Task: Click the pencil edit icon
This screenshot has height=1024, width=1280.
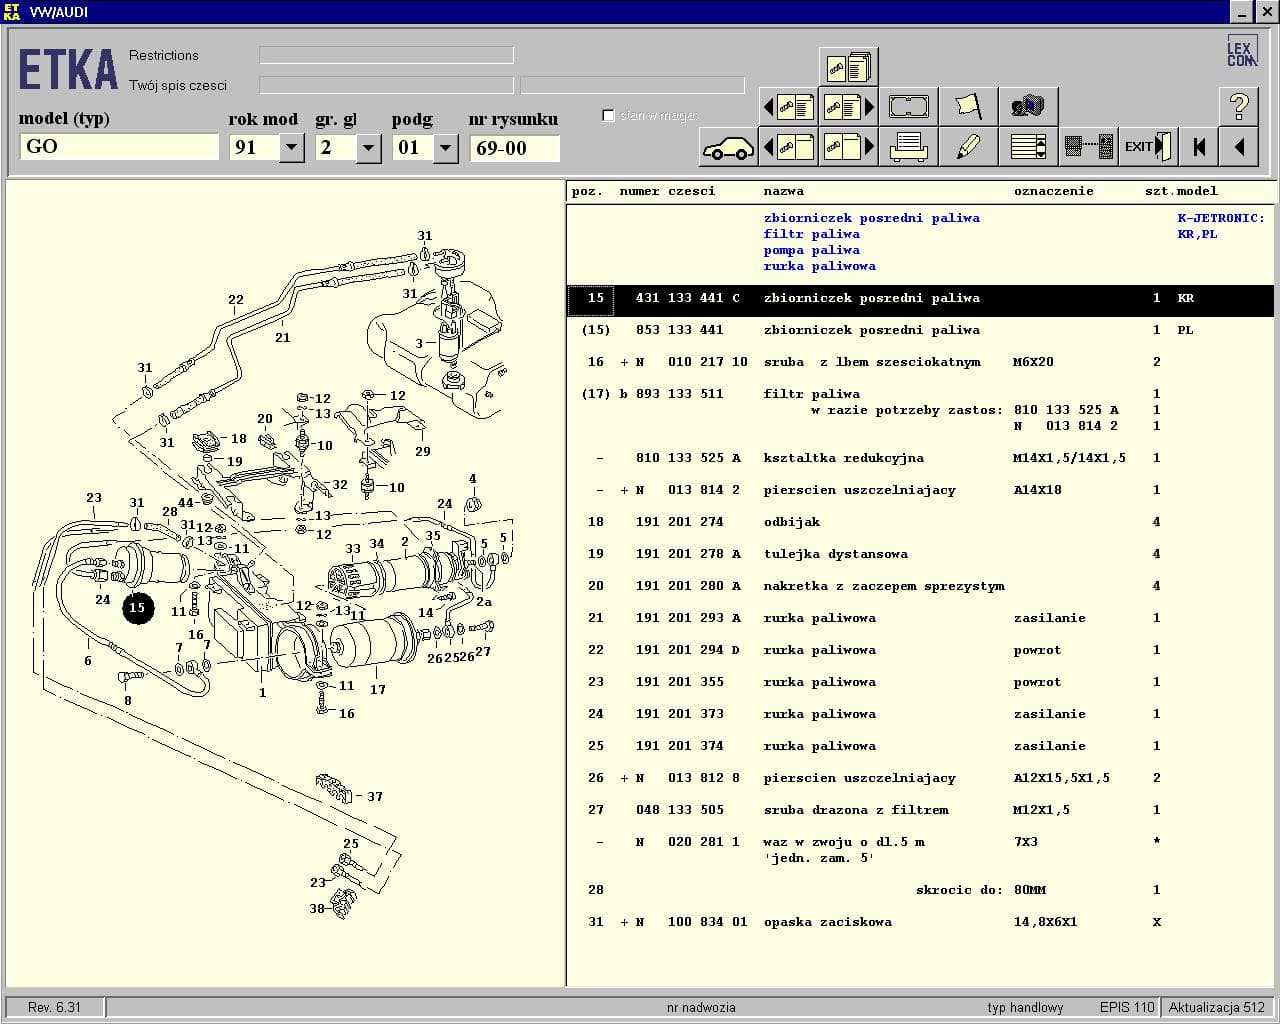Action: [x=968, y=147]
